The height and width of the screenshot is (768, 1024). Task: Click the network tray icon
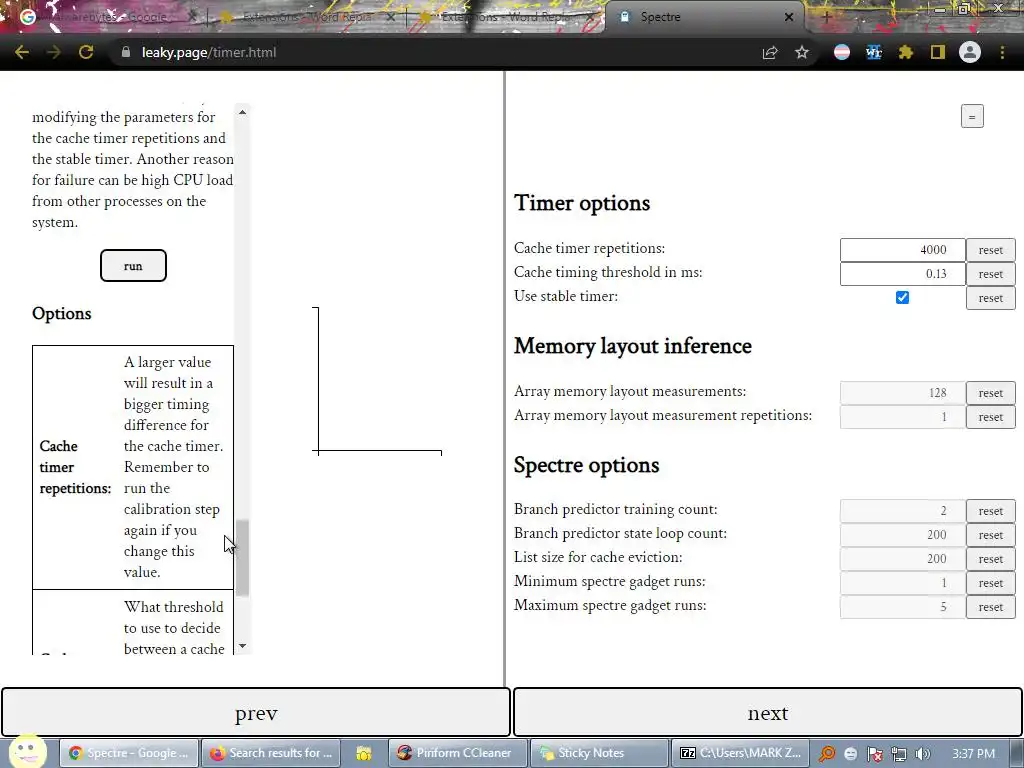point(899,754)
